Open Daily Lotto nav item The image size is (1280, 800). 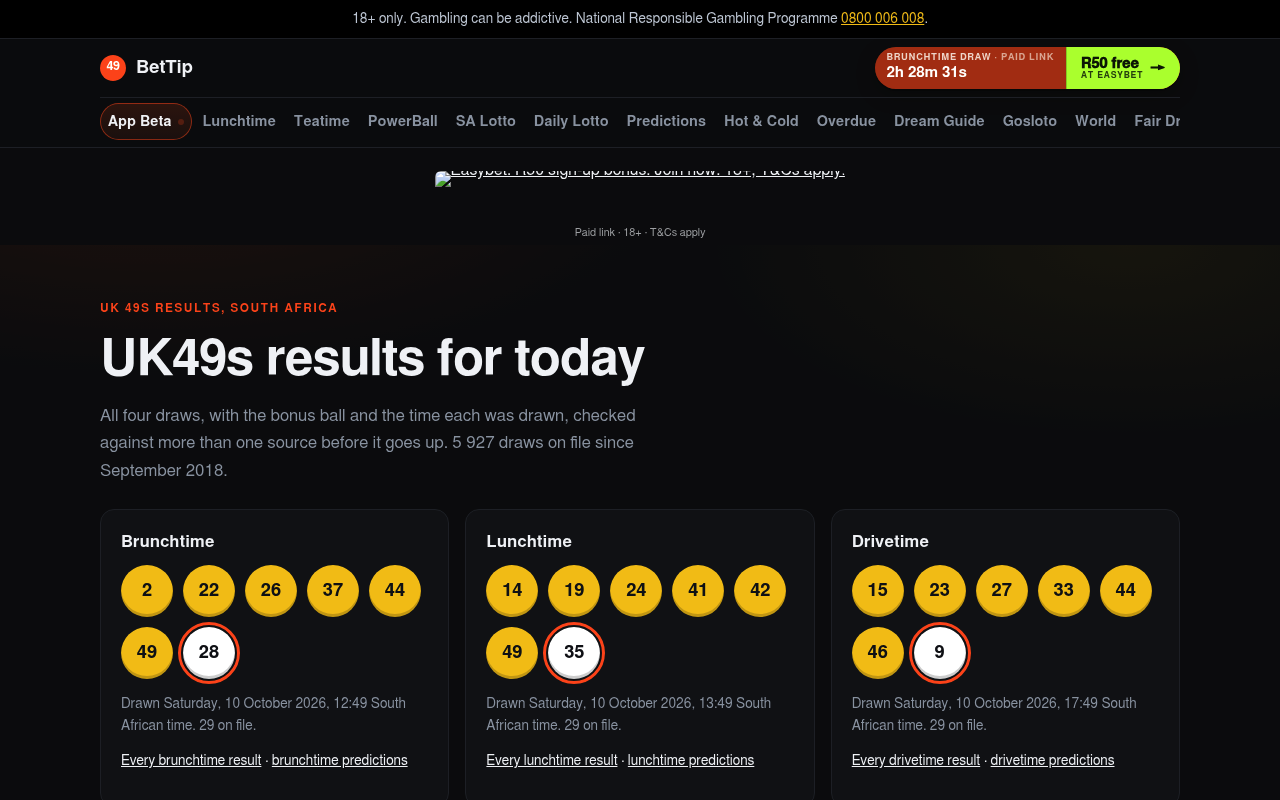(x=571, y=121)
